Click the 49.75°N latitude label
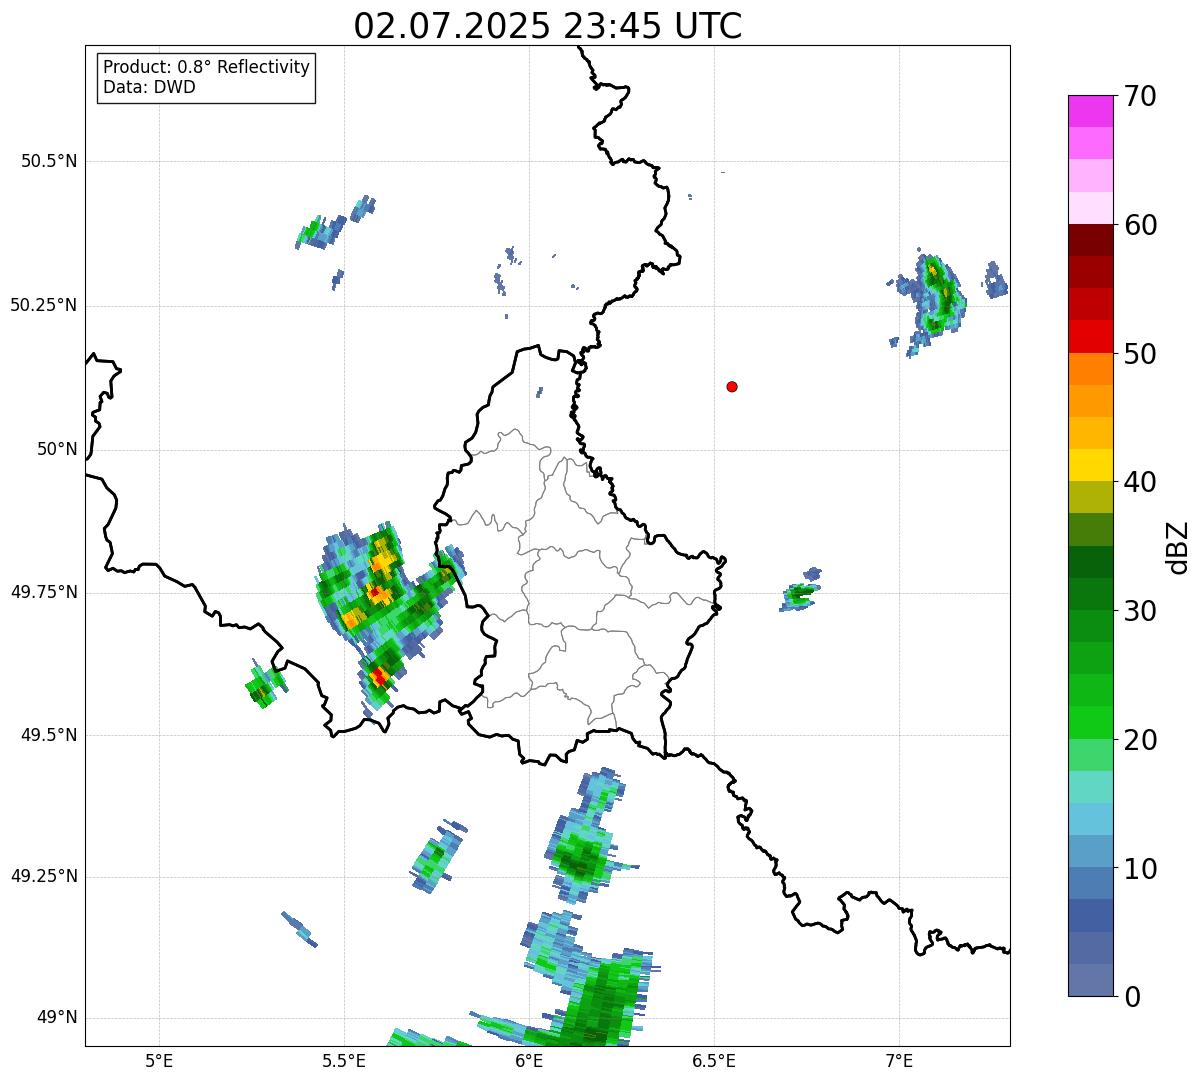 click(x=44, y=592)
